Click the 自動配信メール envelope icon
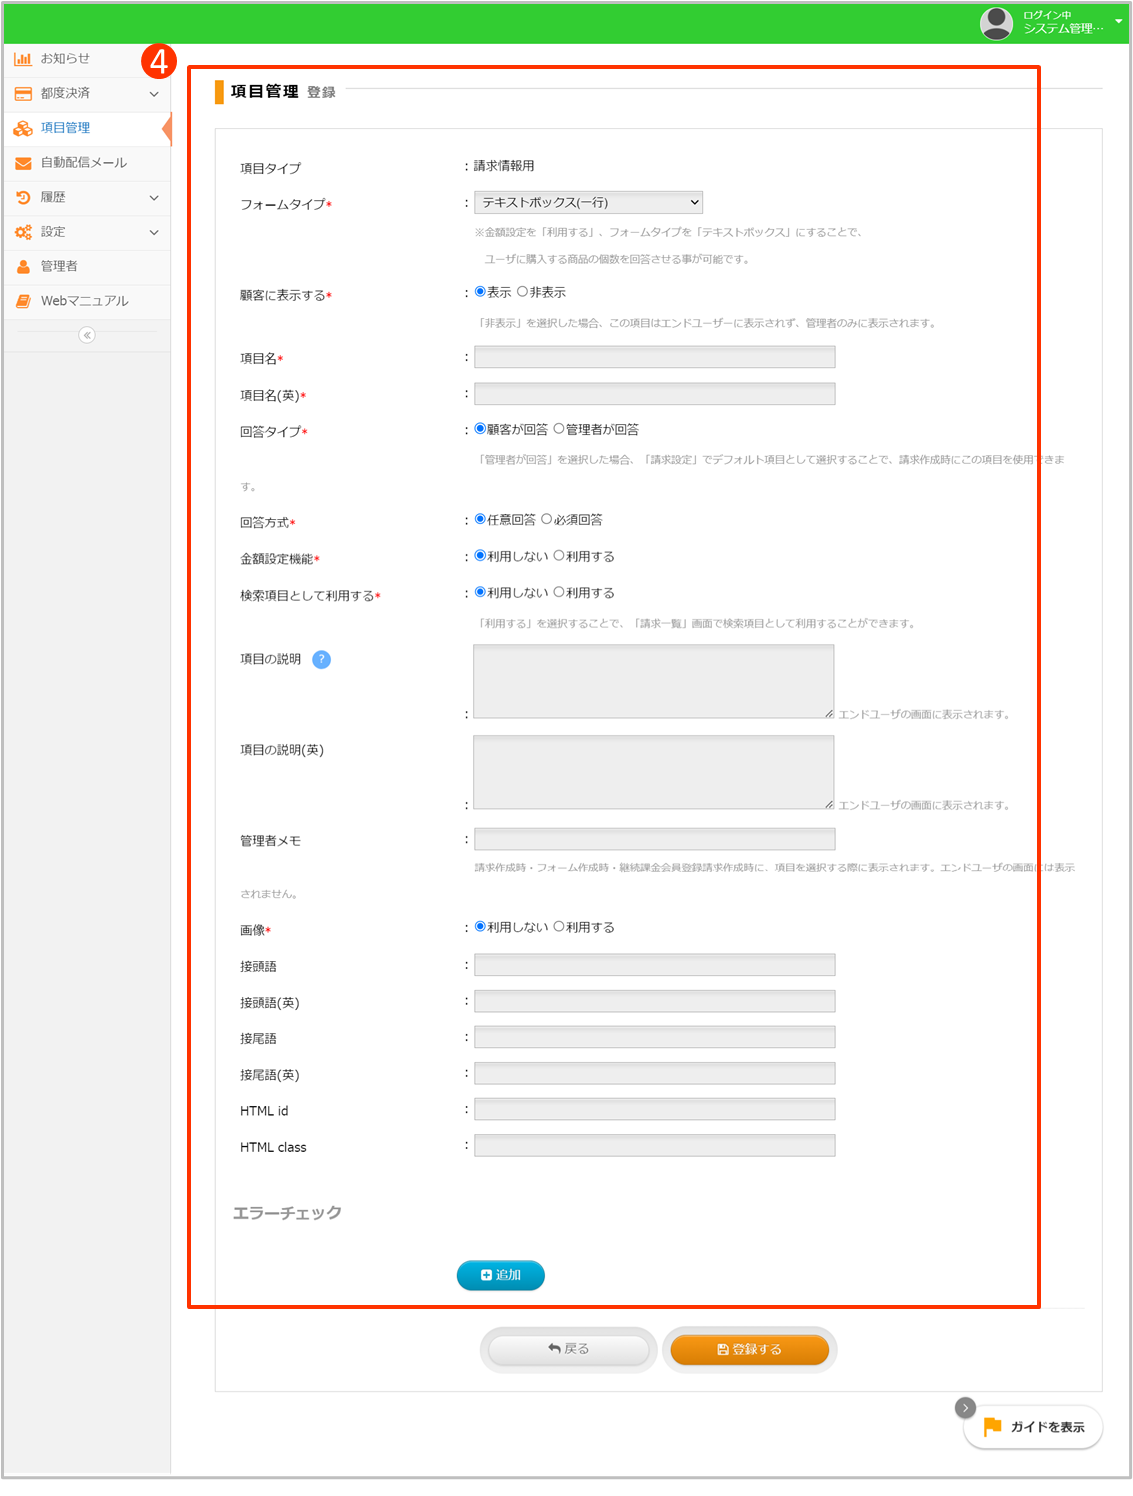 (22, 163)
